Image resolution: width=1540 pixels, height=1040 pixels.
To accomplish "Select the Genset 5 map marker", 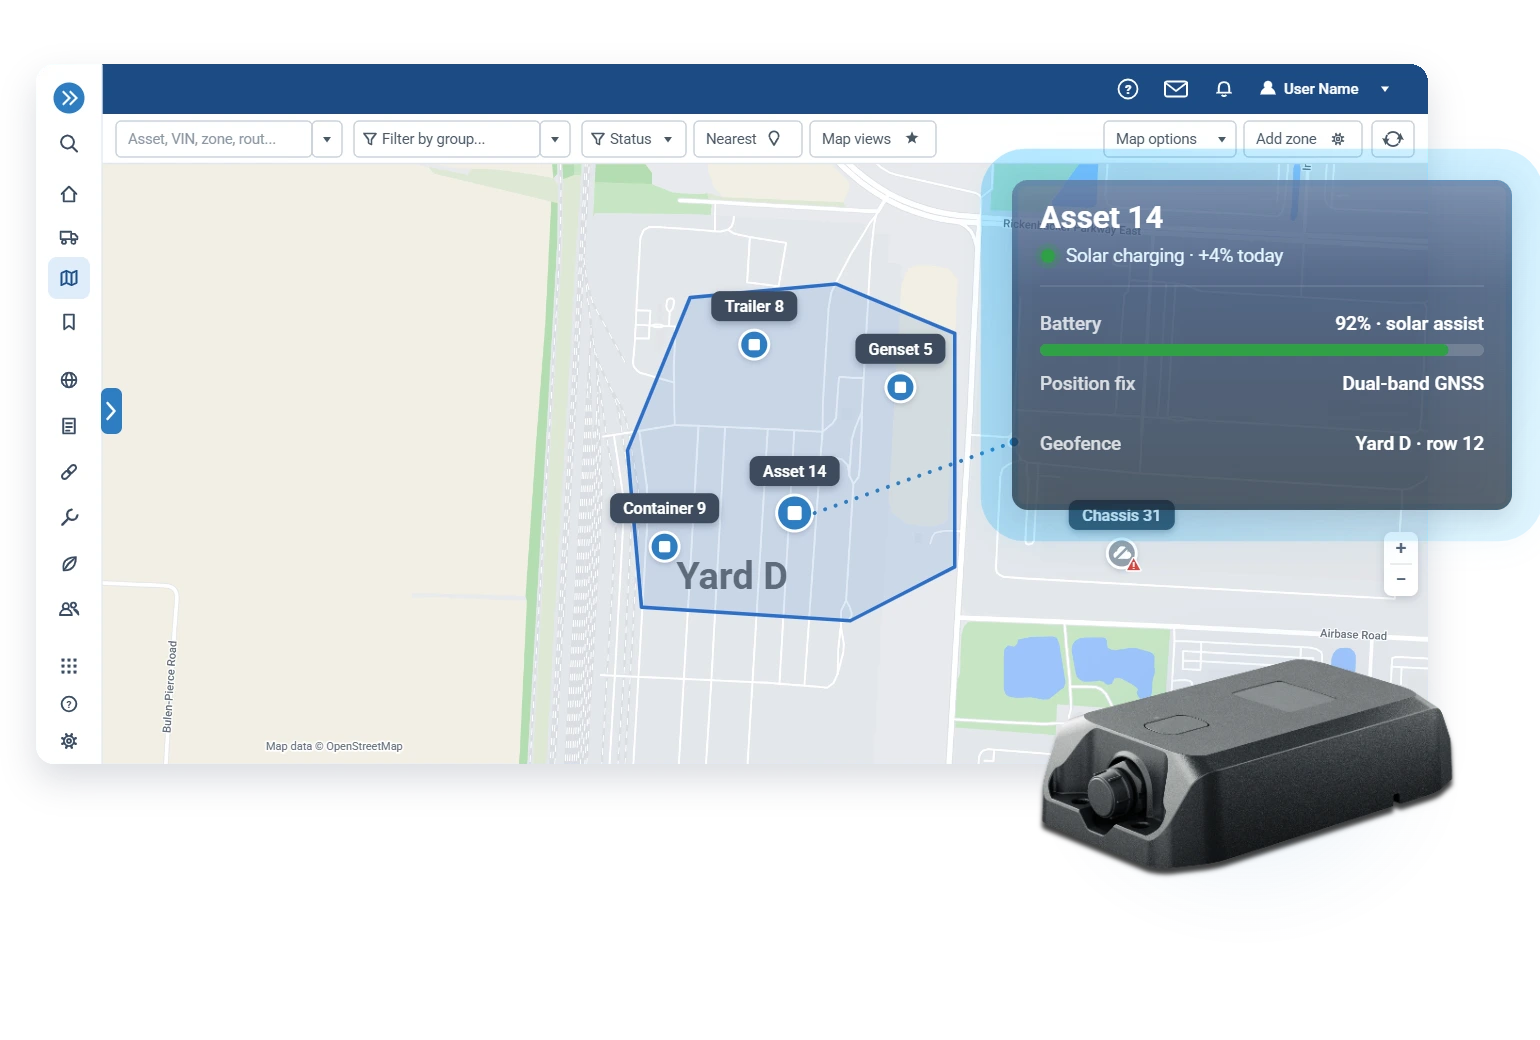I will click(900, 387).
